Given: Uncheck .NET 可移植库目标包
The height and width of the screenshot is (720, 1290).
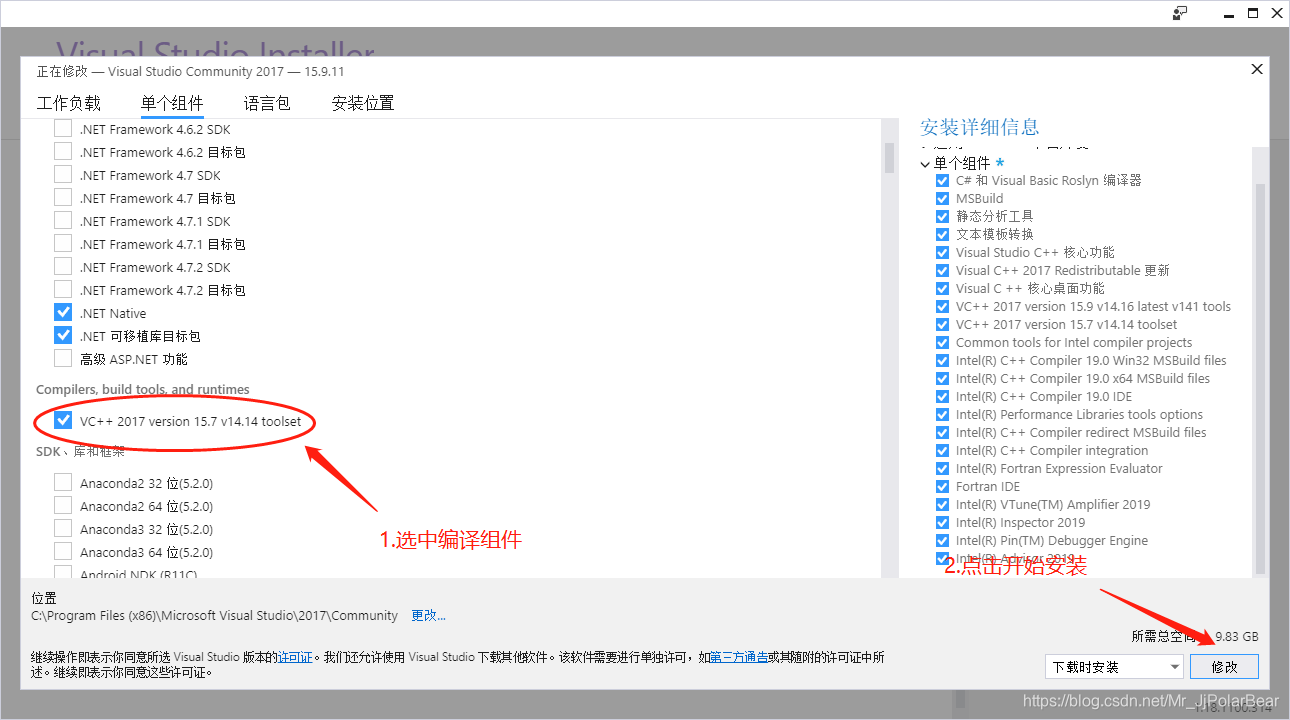Looking at the screenshot, I should (x=63, y=336).
